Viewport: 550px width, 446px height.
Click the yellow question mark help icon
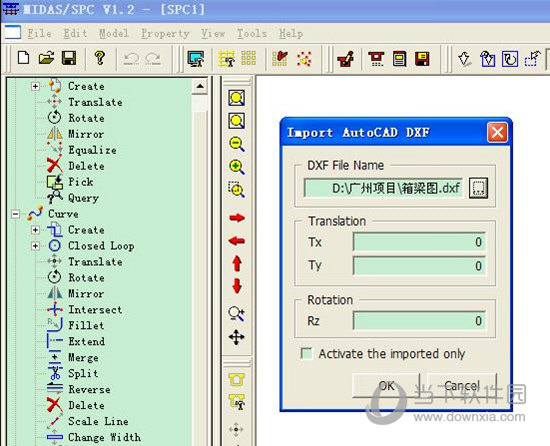pyautogui.click(x=100, y=58)
